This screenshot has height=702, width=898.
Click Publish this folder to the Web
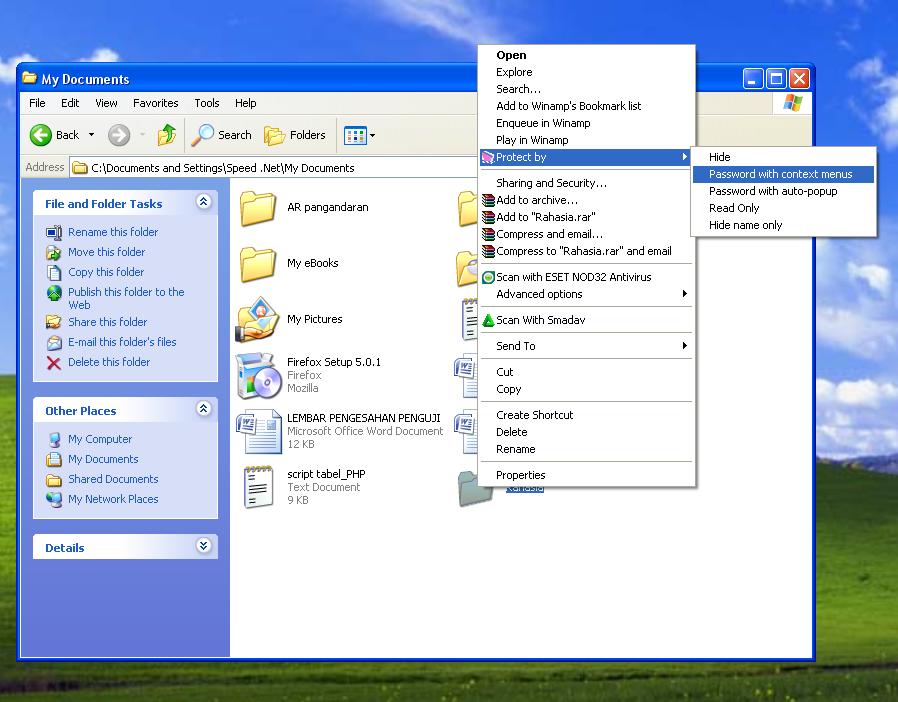(x=126, y=298)
